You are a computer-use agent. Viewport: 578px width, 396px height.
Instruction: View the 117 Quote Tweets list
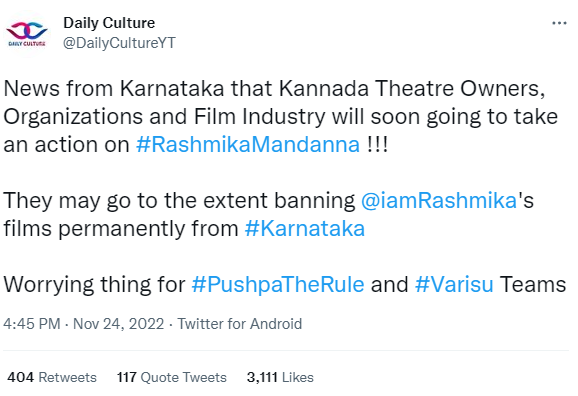click(172, 377)
